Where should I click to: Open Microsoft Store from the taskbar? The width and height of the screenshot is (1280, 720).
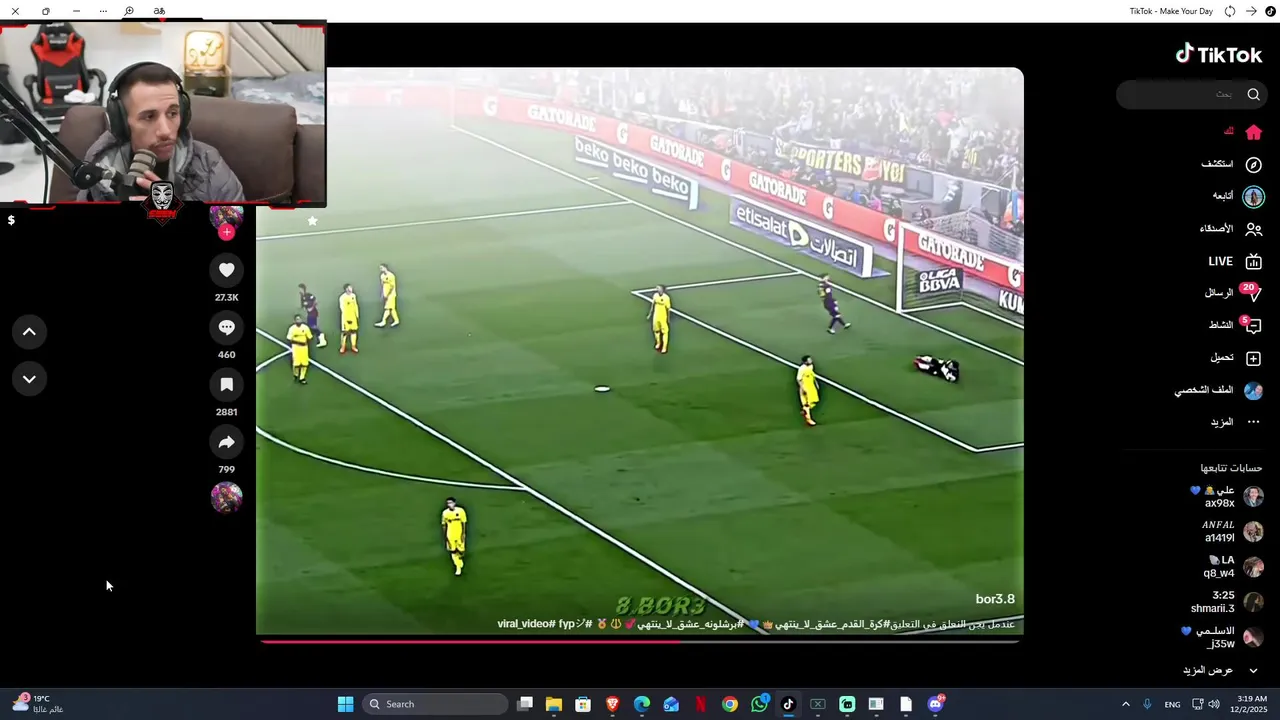tap(583, 704)
